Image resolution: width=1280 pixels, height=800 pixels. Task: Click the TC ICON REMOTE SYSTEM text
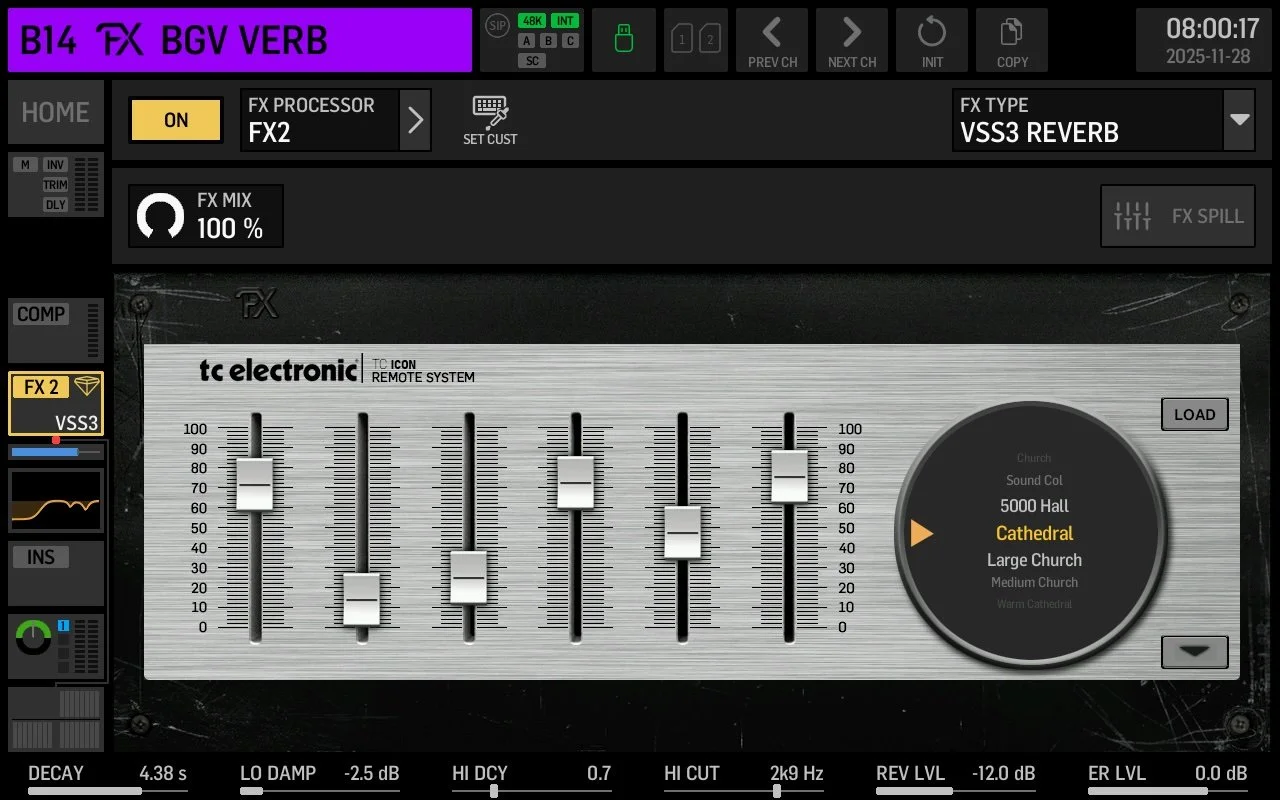pyautogui.click(x=423, y=371)
